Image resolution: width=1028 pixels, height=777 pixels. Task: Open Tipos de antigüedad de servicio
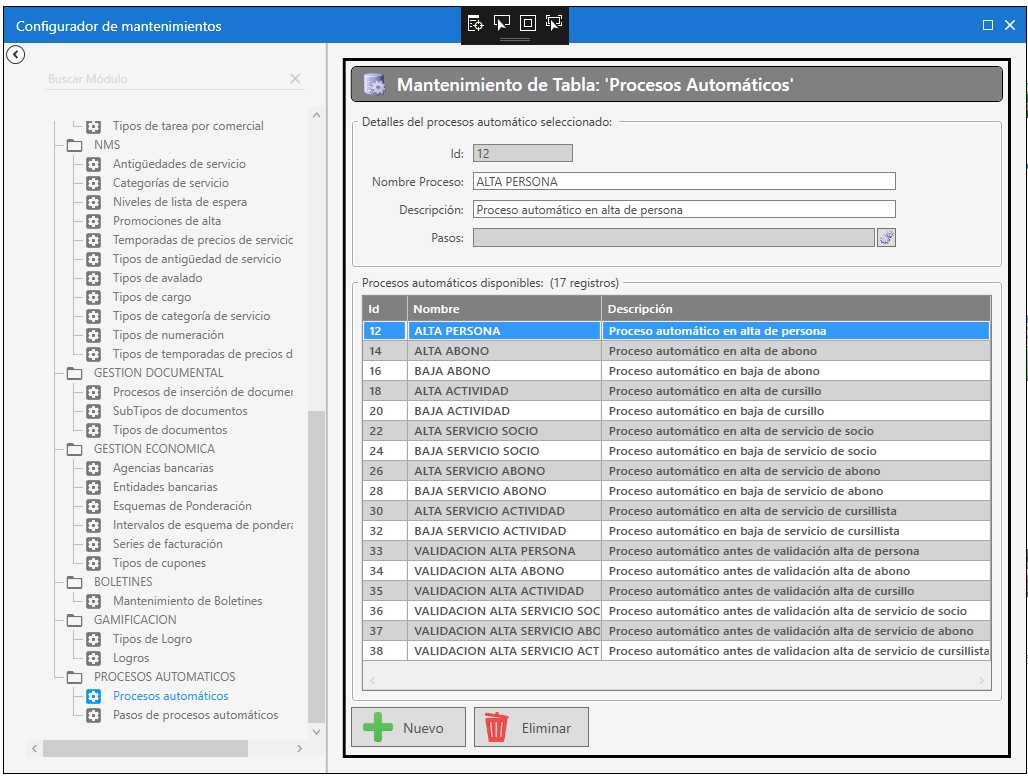(x=197, y=259)
